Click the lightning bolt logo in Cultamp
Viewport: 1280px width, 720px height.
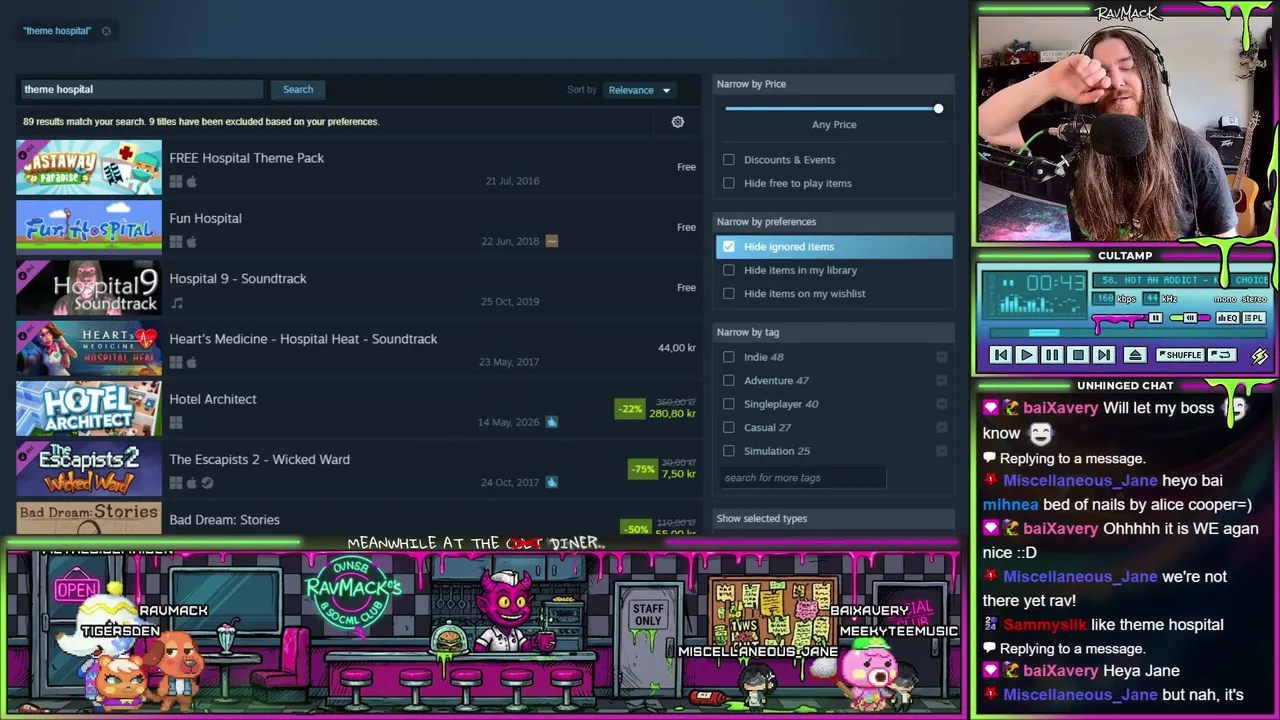tap(1259, 356)
